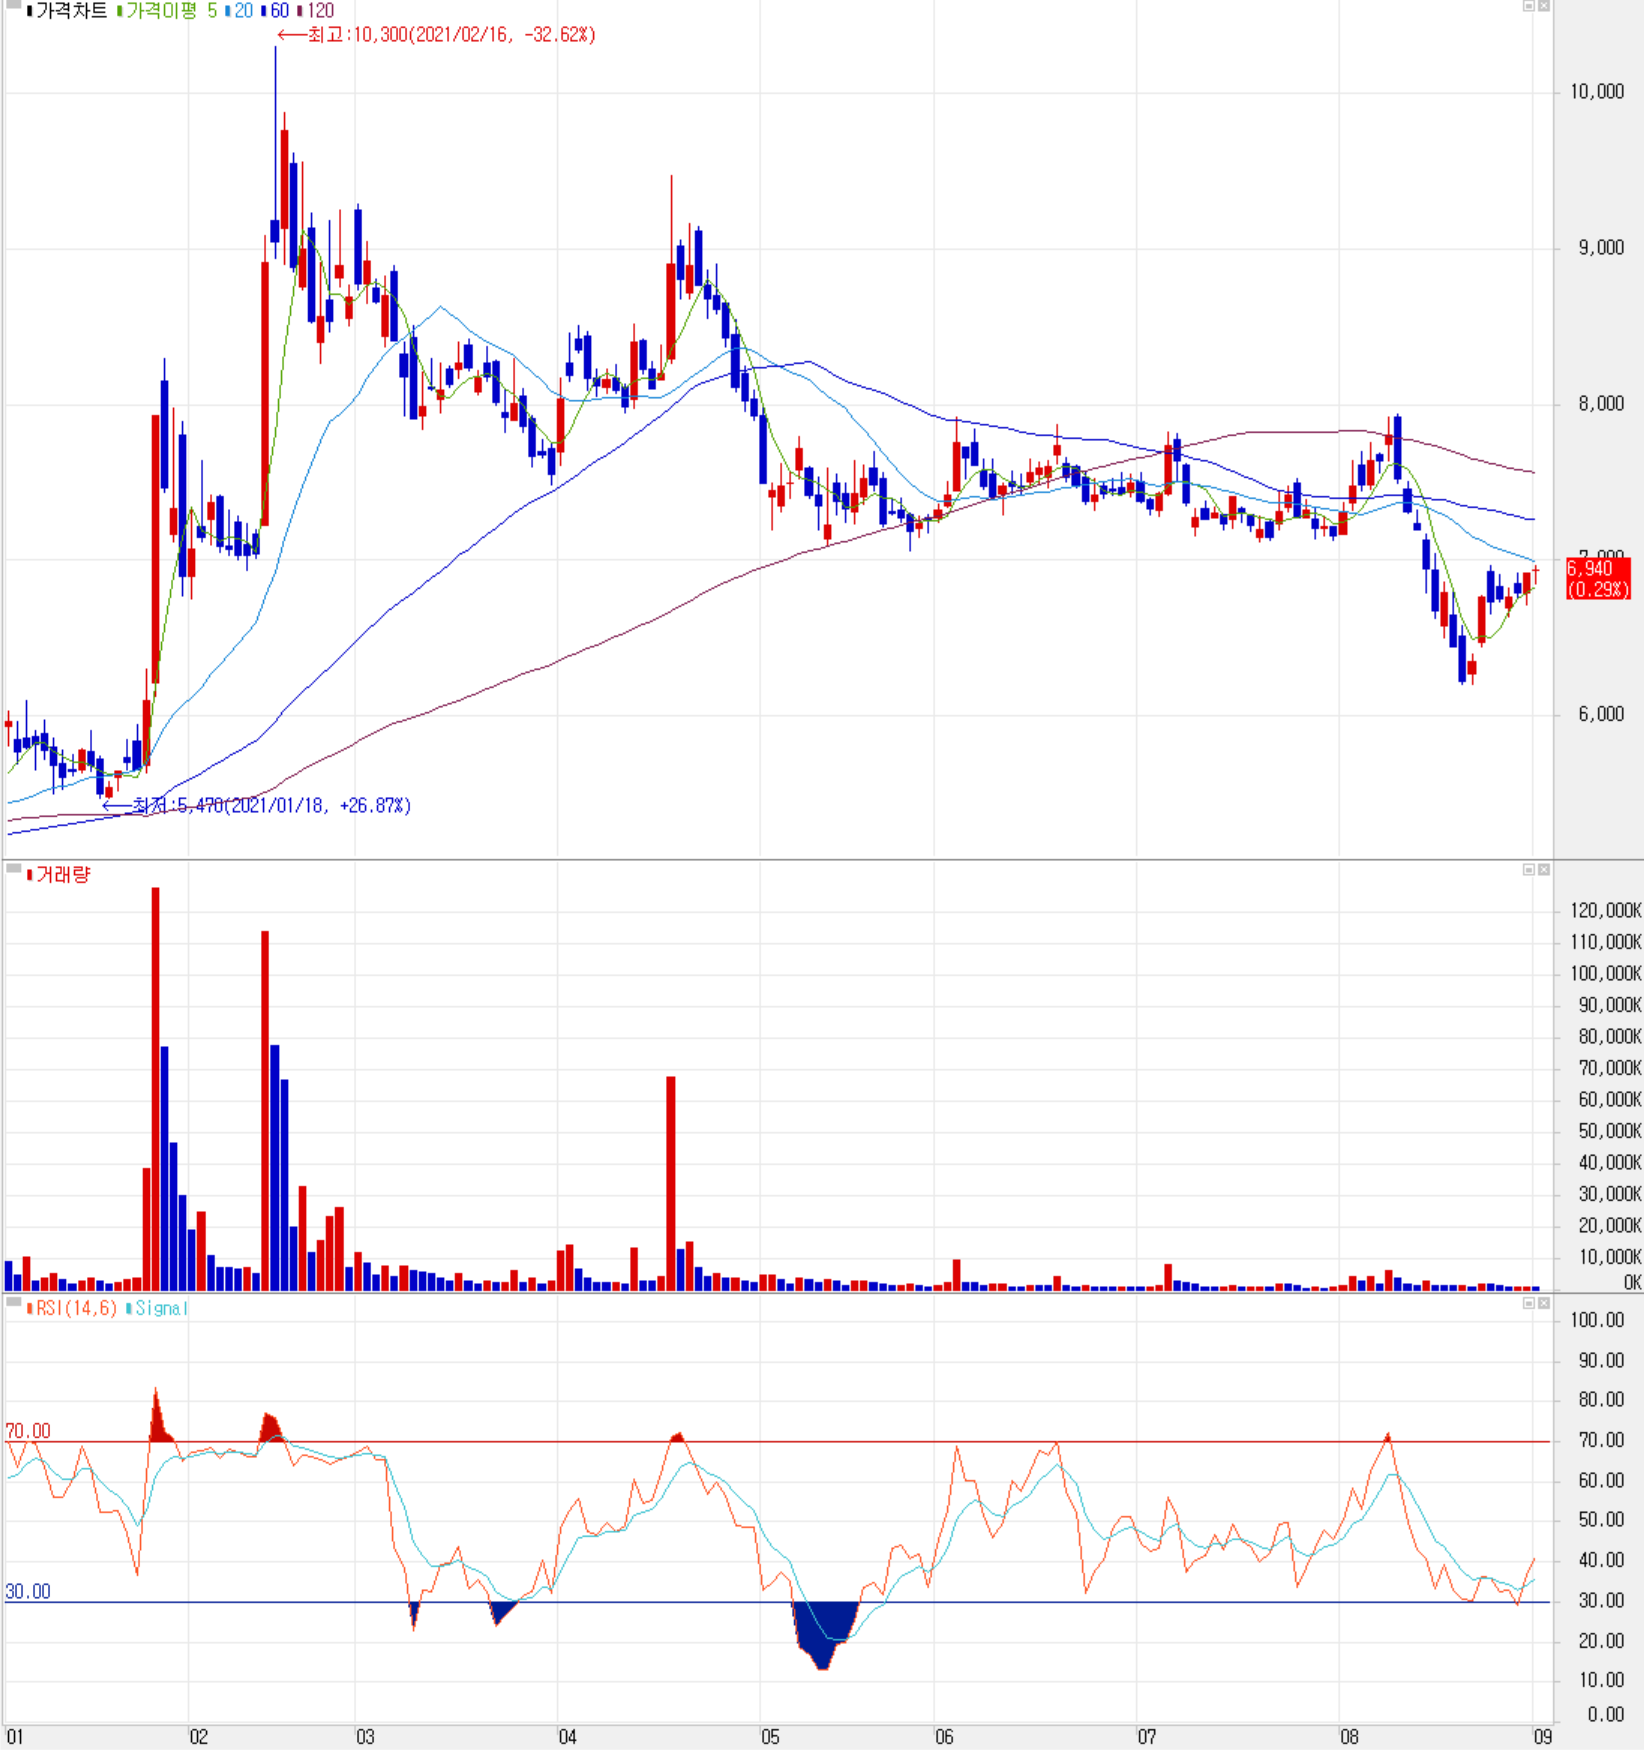Screen dimensions: 1644x1750
Task: Select the 가격차트 legend label
Action: point(71,11)
